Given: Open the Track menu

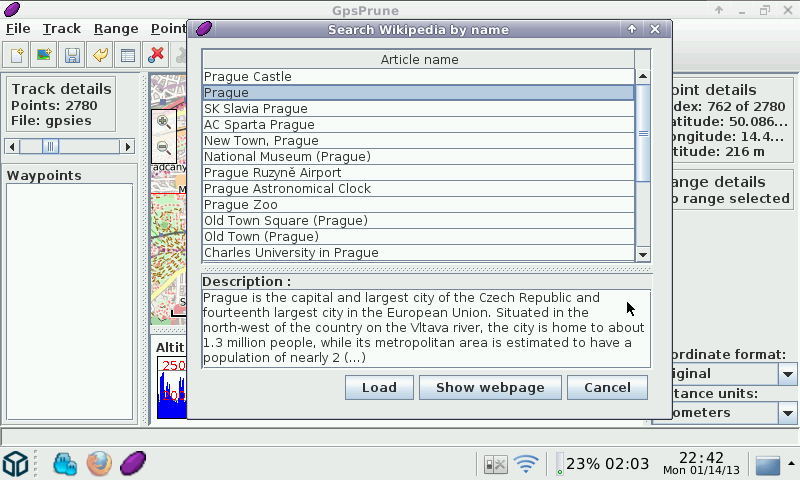Looking at the screenshot, I should tap(62, 29).
